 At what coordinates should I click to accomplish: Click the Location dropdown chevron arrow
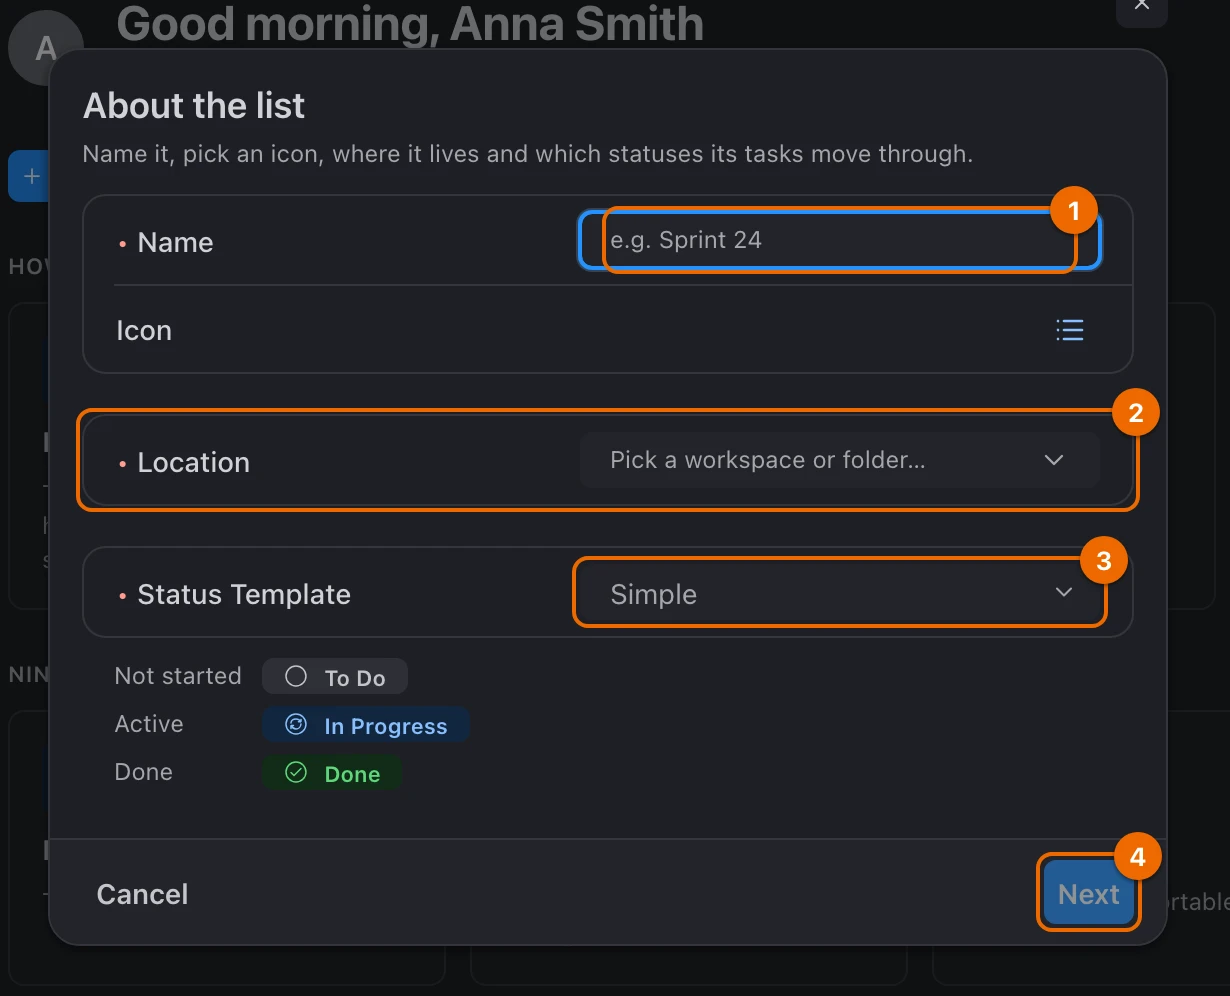[1053, 460]
